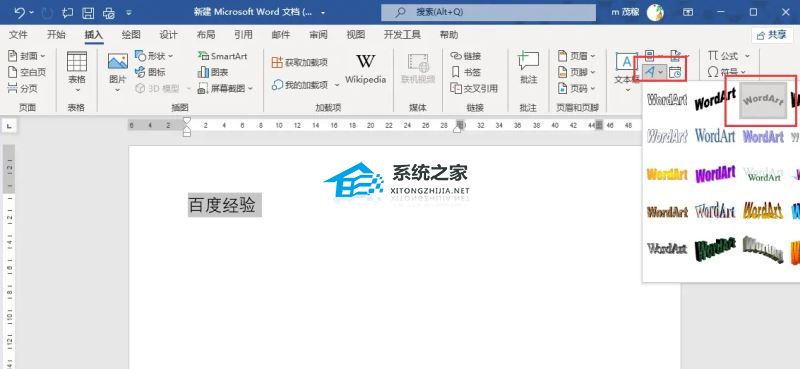This screenshot has width=800, height=369.
Task: Click the quick print icon in the title bar
Action: (109, 12)
